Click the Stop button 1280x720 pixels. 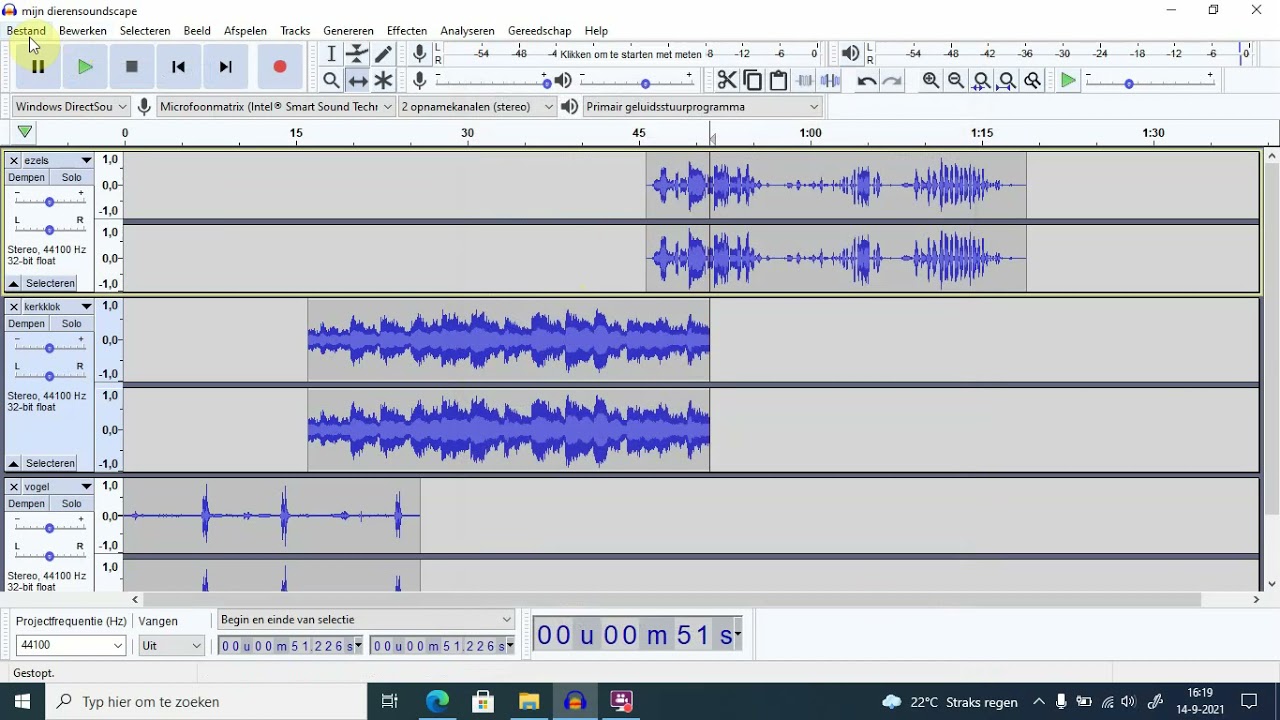pos(132,67)
